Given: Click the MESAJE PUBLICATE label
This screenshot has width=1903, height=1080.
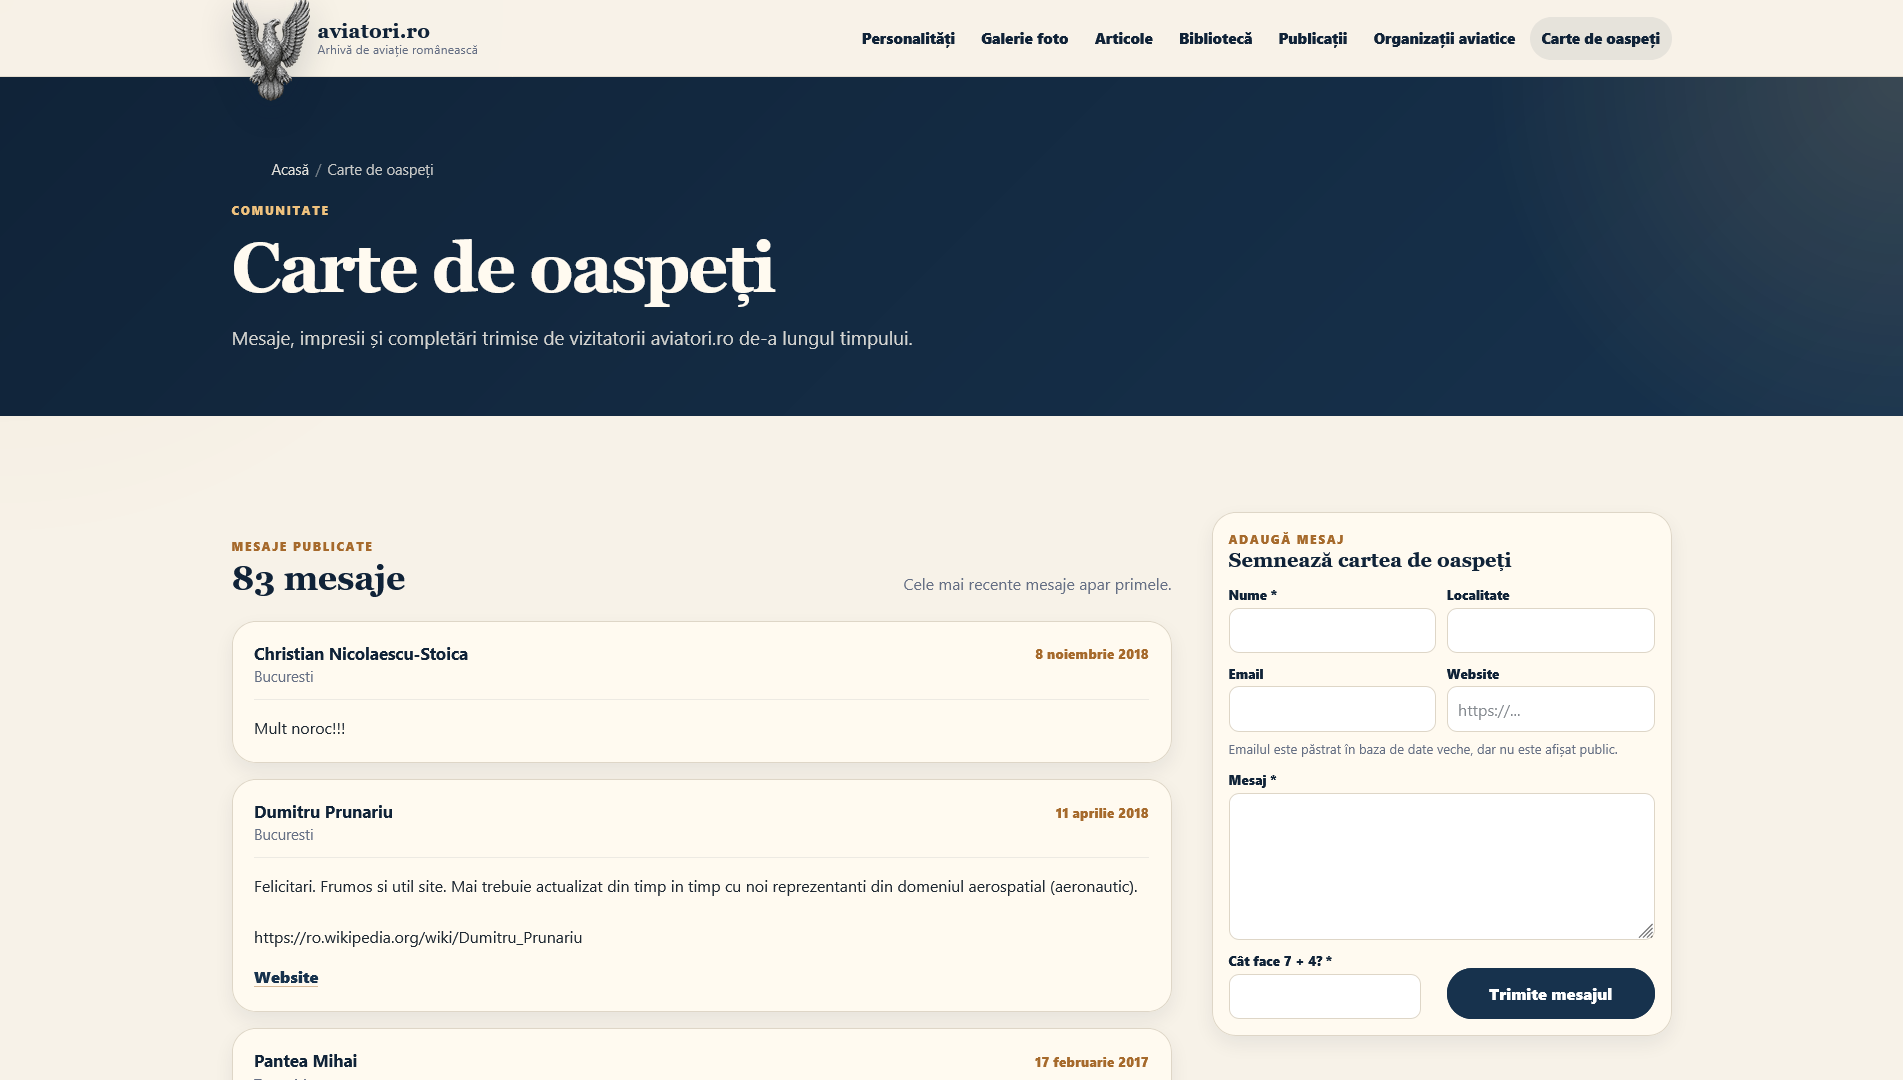Looking at the screenshot, I should coord(302,546).
